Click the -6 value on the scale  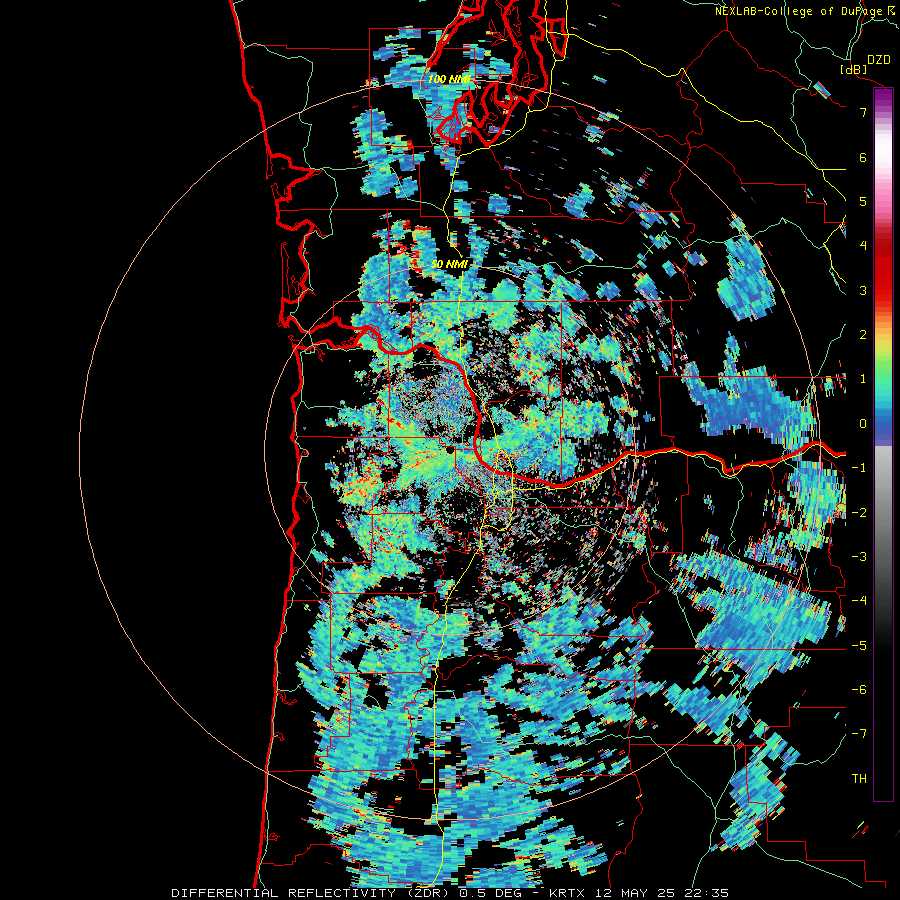coord(859,689)
